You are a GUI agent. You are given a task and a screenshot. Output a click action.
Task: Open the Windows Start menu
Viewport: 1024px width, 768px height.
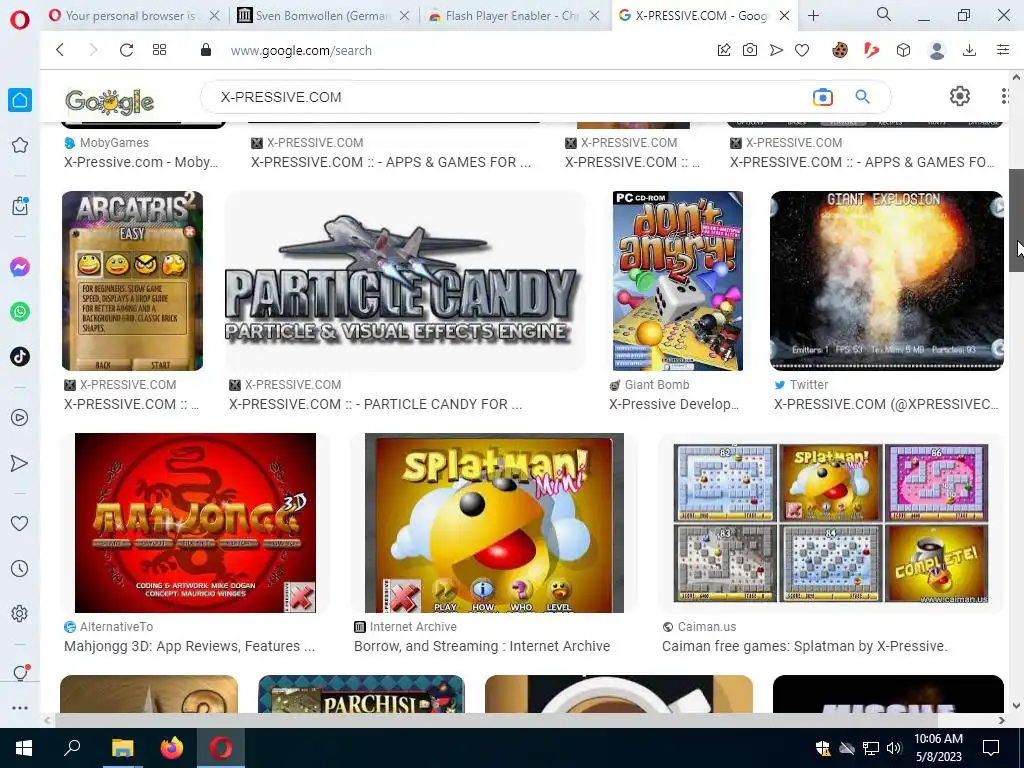pos(24,748)
